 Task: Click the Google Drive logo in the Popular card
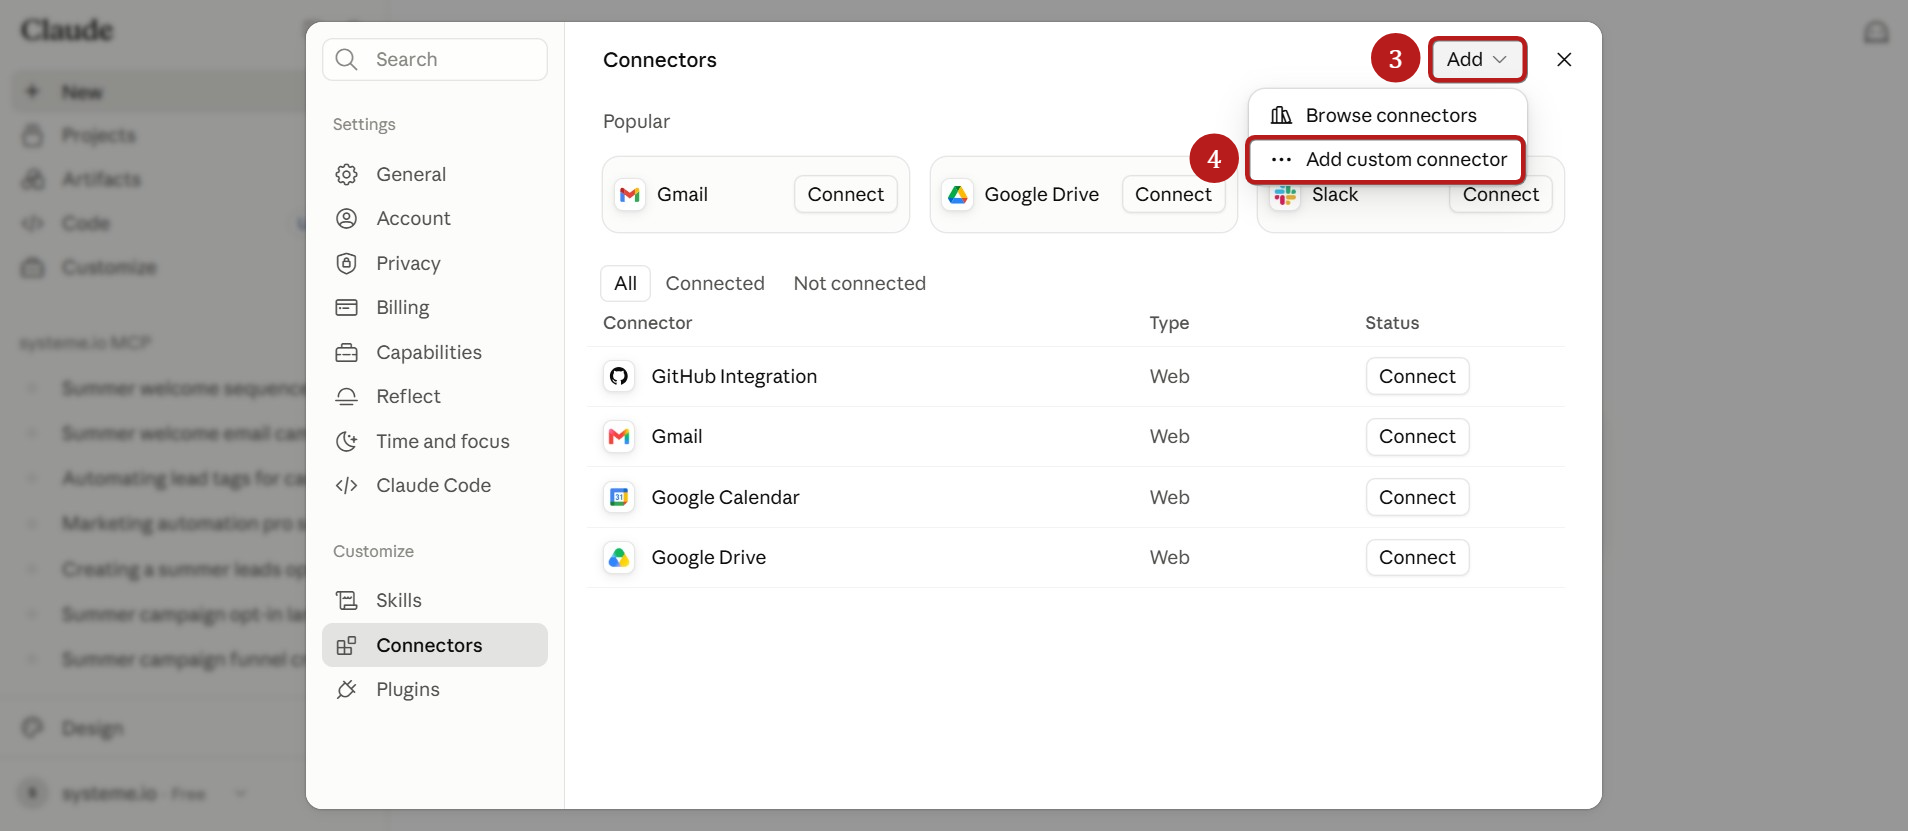click(x=958, y=194)
